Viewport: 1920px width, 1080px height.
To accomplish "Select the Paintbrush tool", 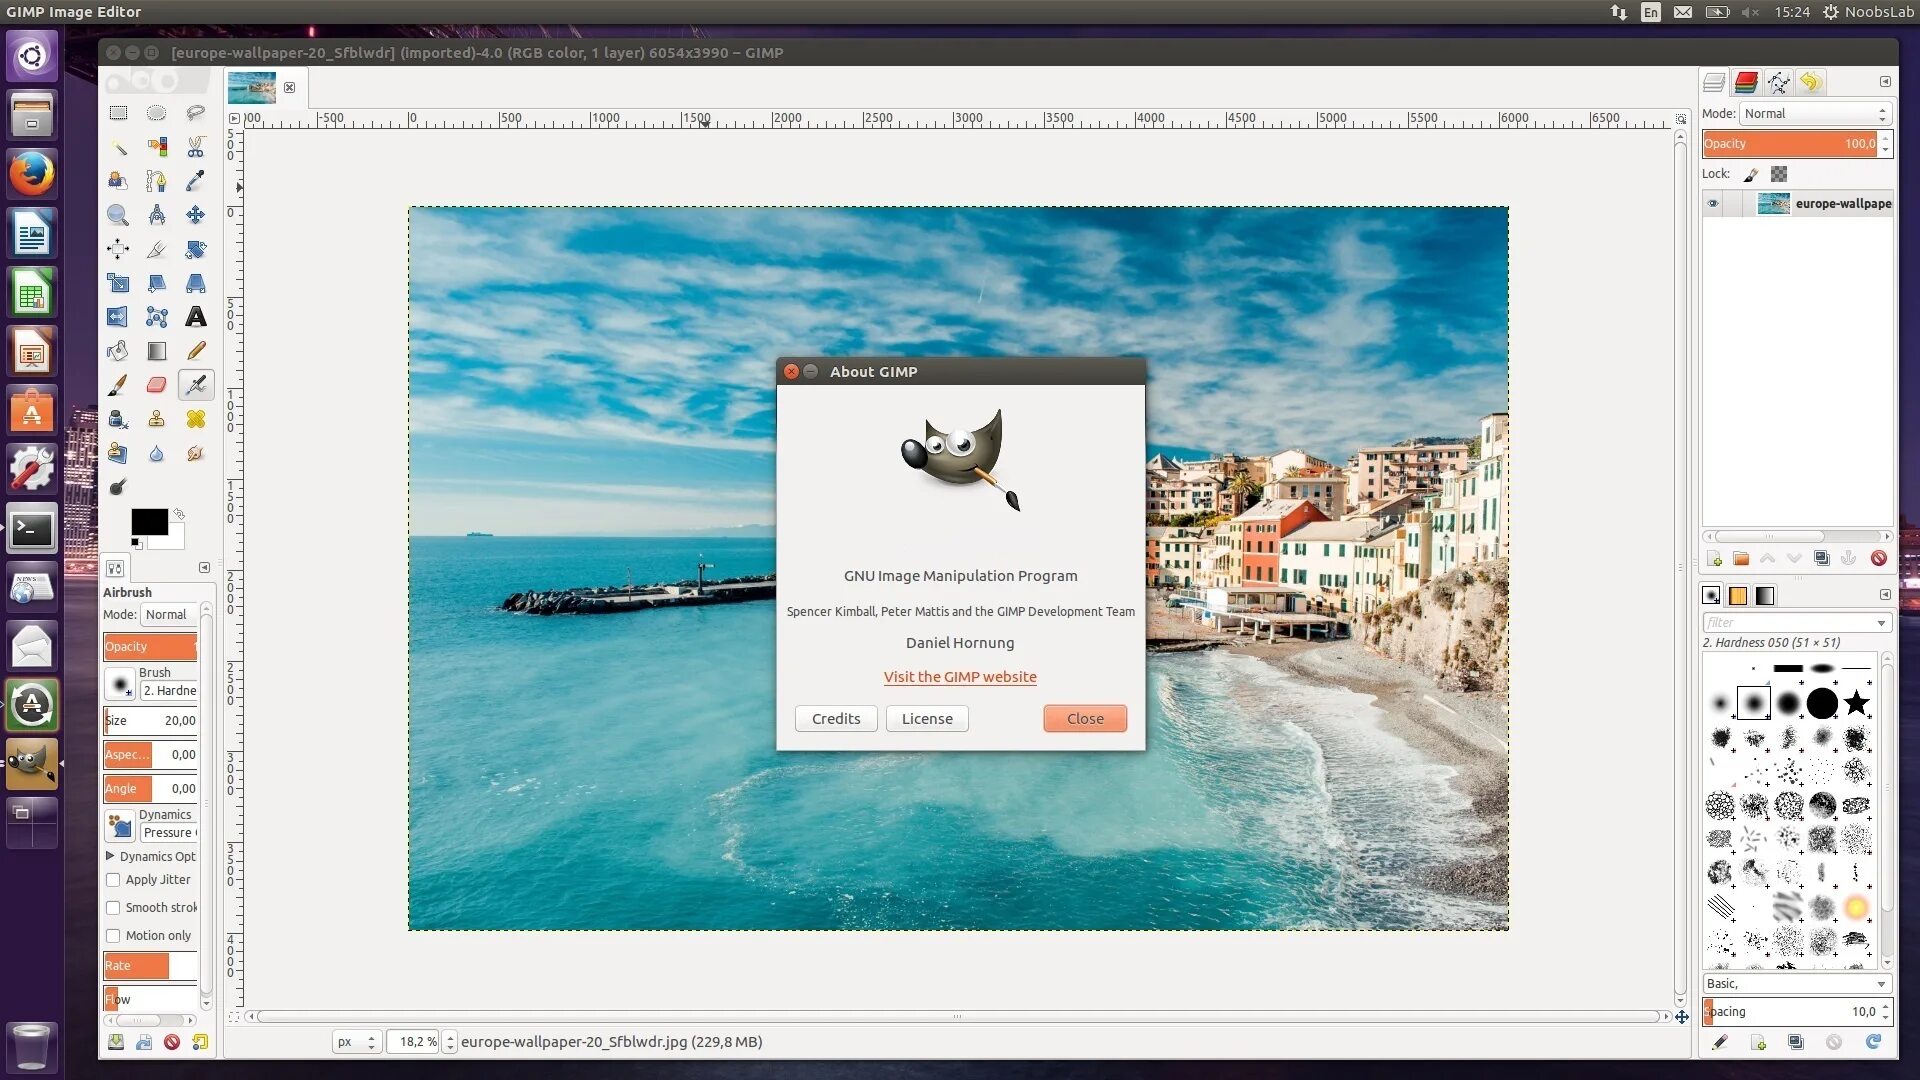I will click(x=118, y=385).
